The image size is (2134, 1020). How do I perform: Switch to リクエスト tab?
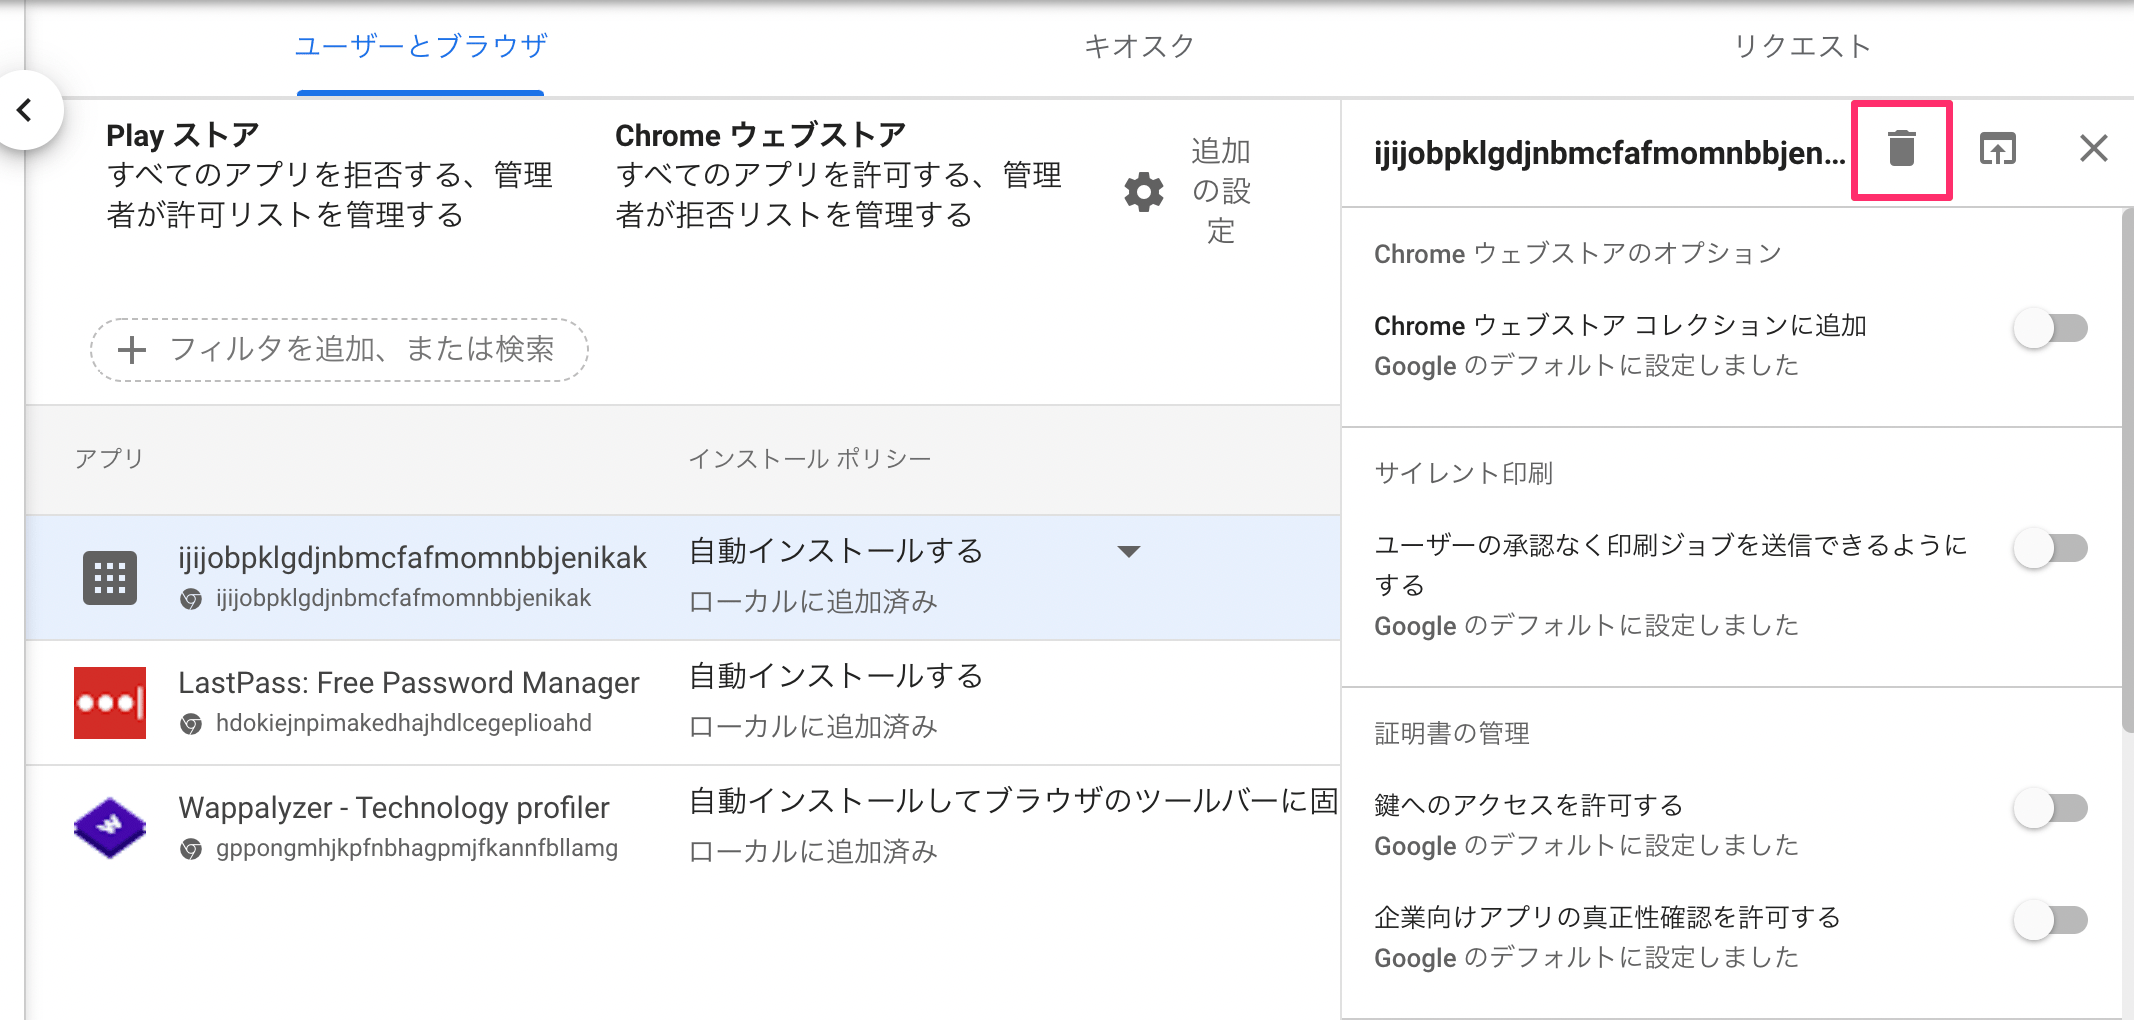1802,46
